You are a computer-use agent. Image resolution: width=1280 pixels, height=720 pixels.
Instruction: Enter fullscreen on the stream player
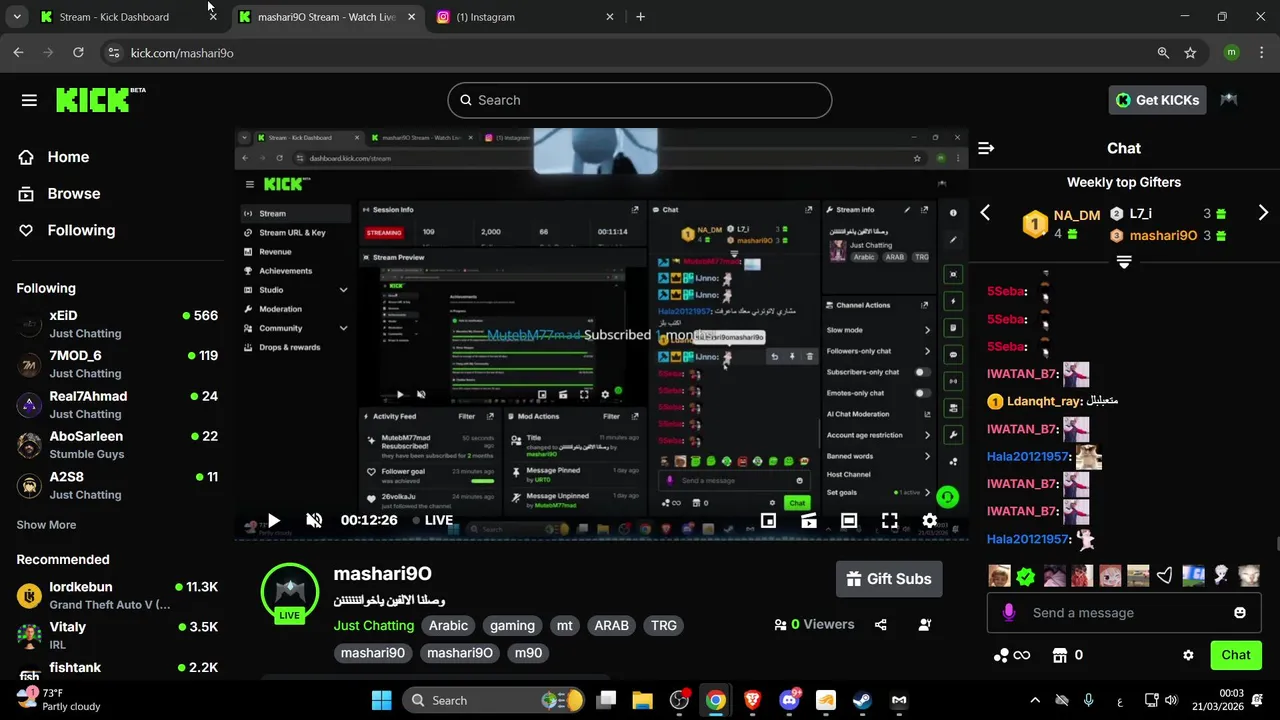(x=889, y=520)
